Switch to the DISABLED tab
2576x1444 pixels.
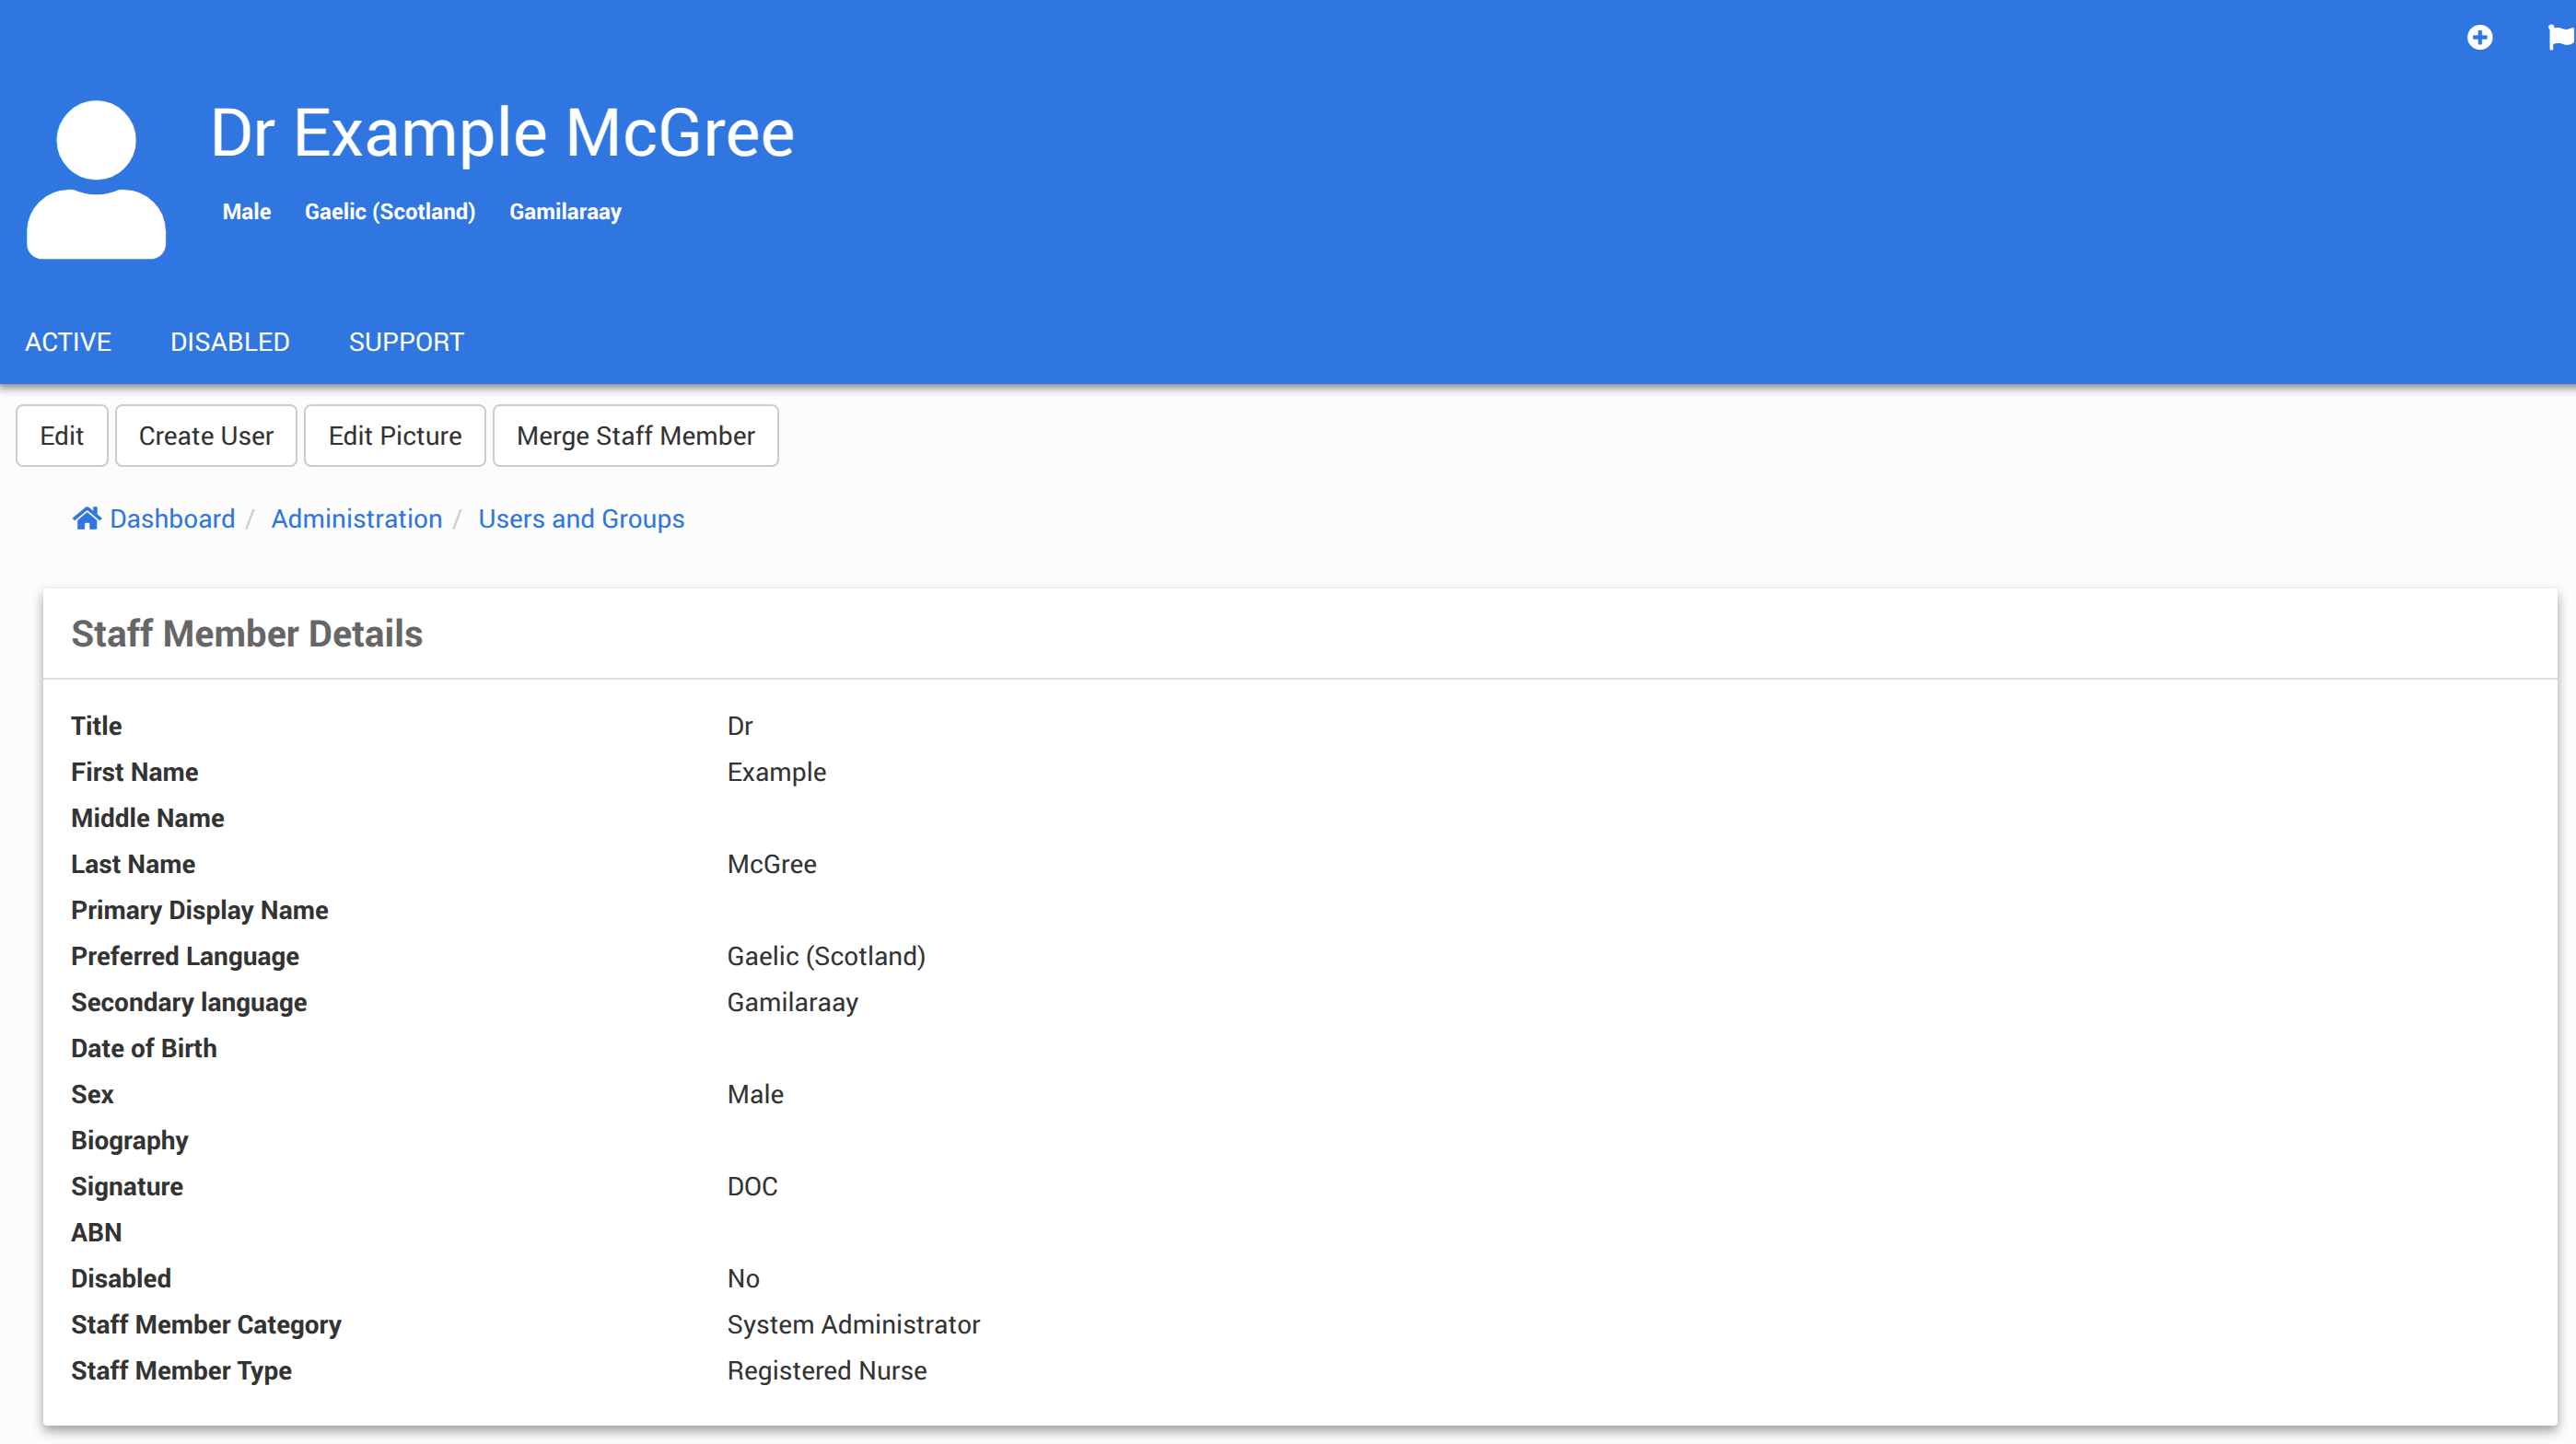pyautogui.click(x=230, y=342)
